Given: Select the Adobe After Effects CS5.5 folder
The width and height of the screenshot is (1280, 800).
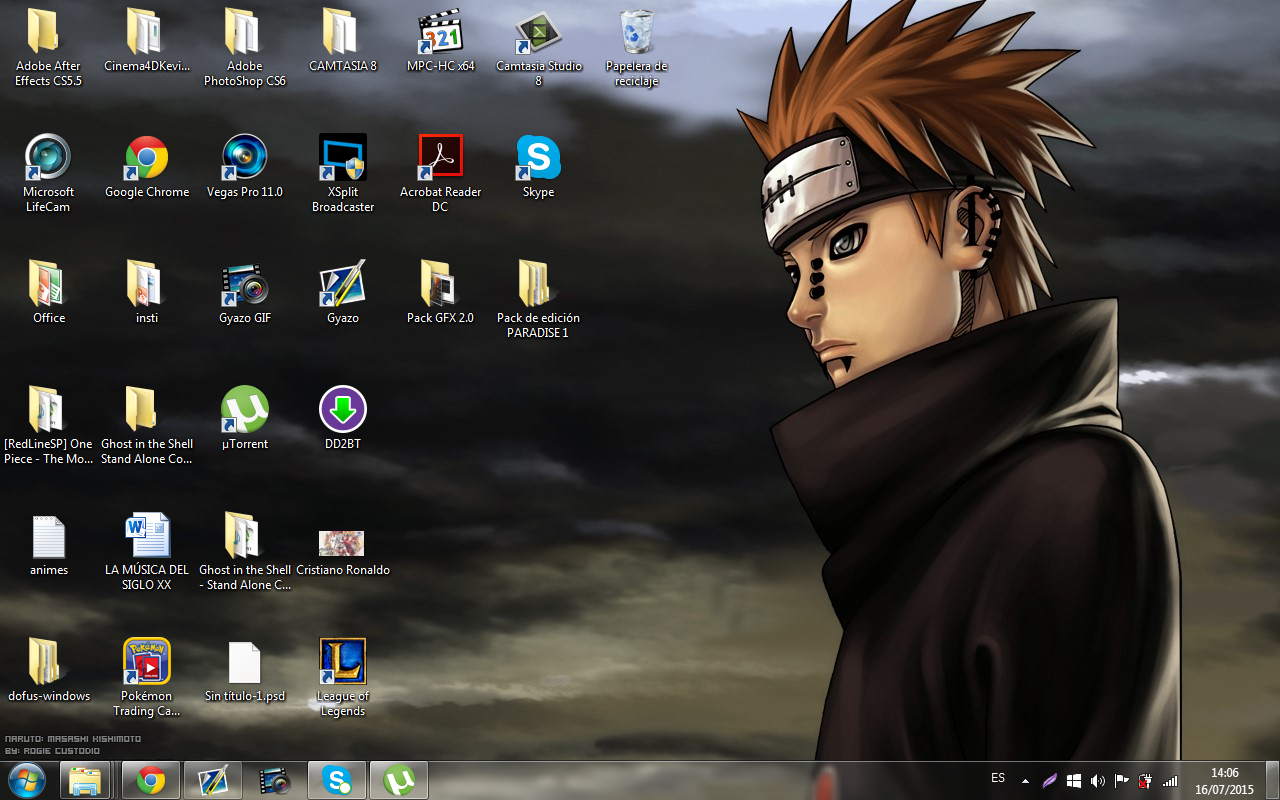Looking at the screenshot, I should click(x=48, y=47).
